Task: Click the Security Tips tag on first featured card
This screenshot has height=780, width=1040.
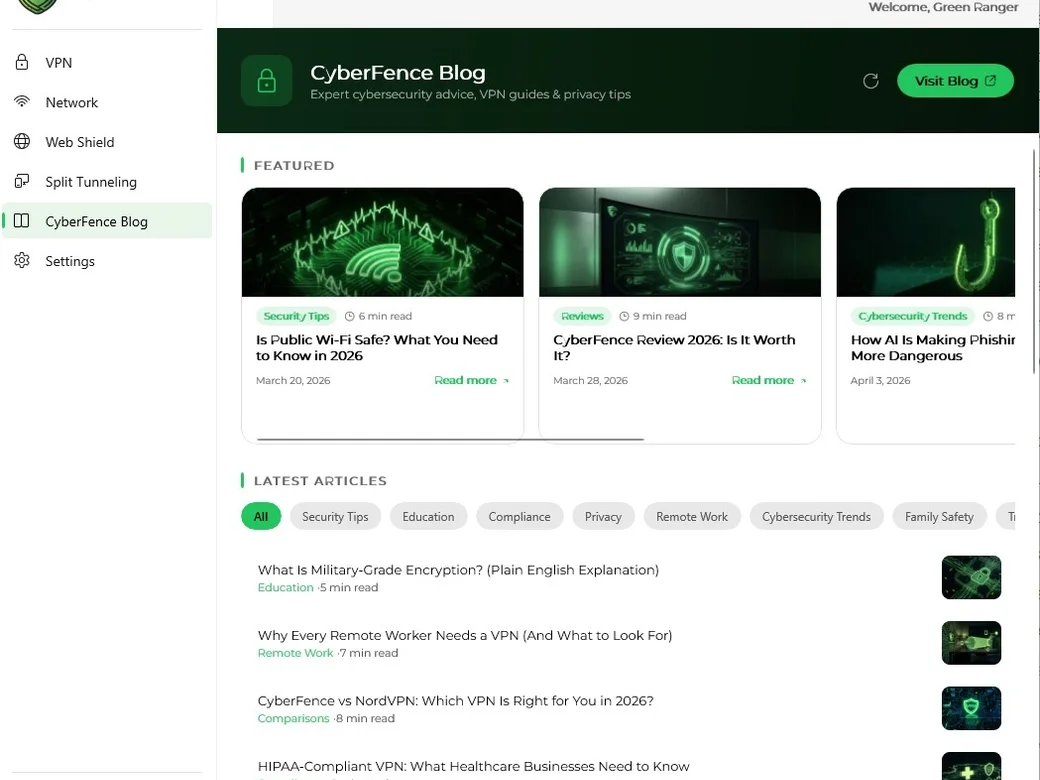Action: (x=296, y=316)
